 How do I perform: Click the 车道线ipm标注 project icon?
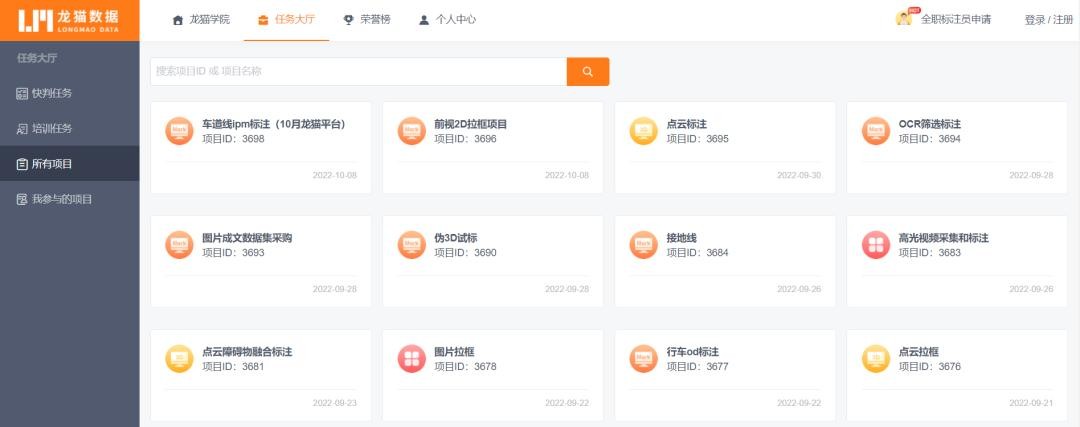click(179, 131)
